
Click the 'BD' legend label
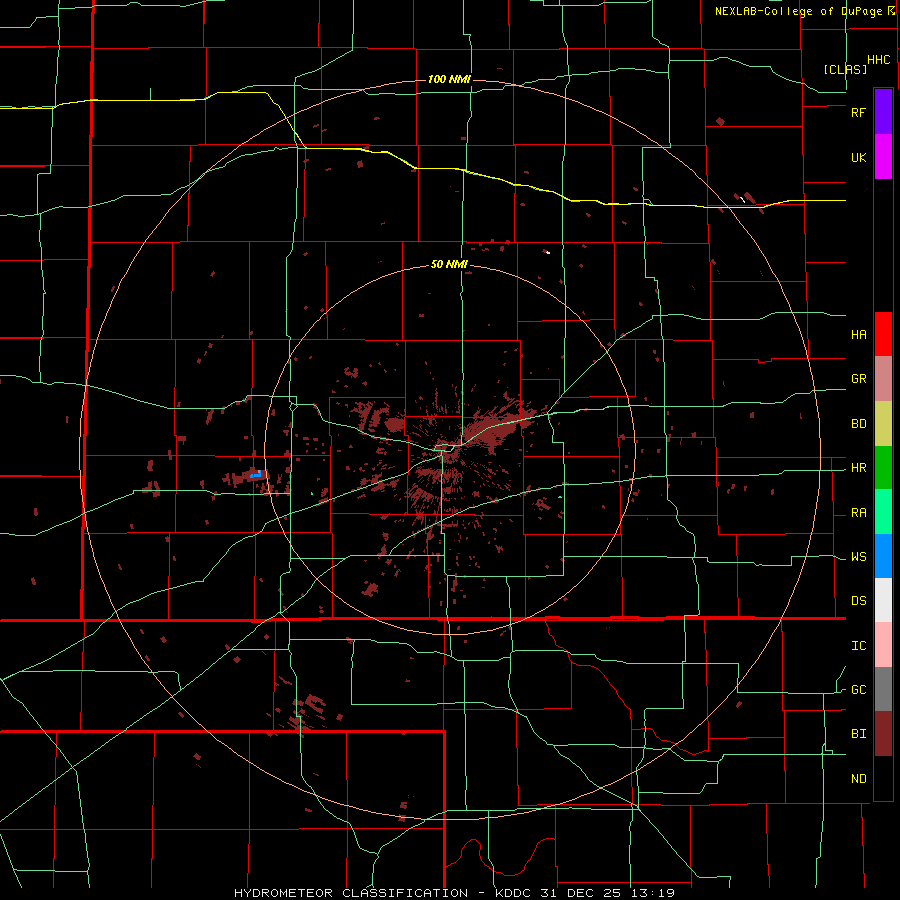point(858,423)
